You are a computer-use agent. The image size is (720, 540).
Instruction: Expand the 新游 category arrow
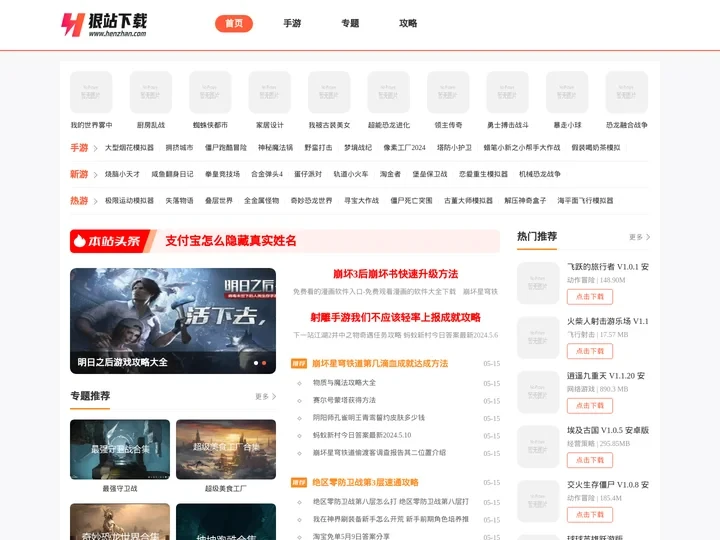tap(95, 175)
